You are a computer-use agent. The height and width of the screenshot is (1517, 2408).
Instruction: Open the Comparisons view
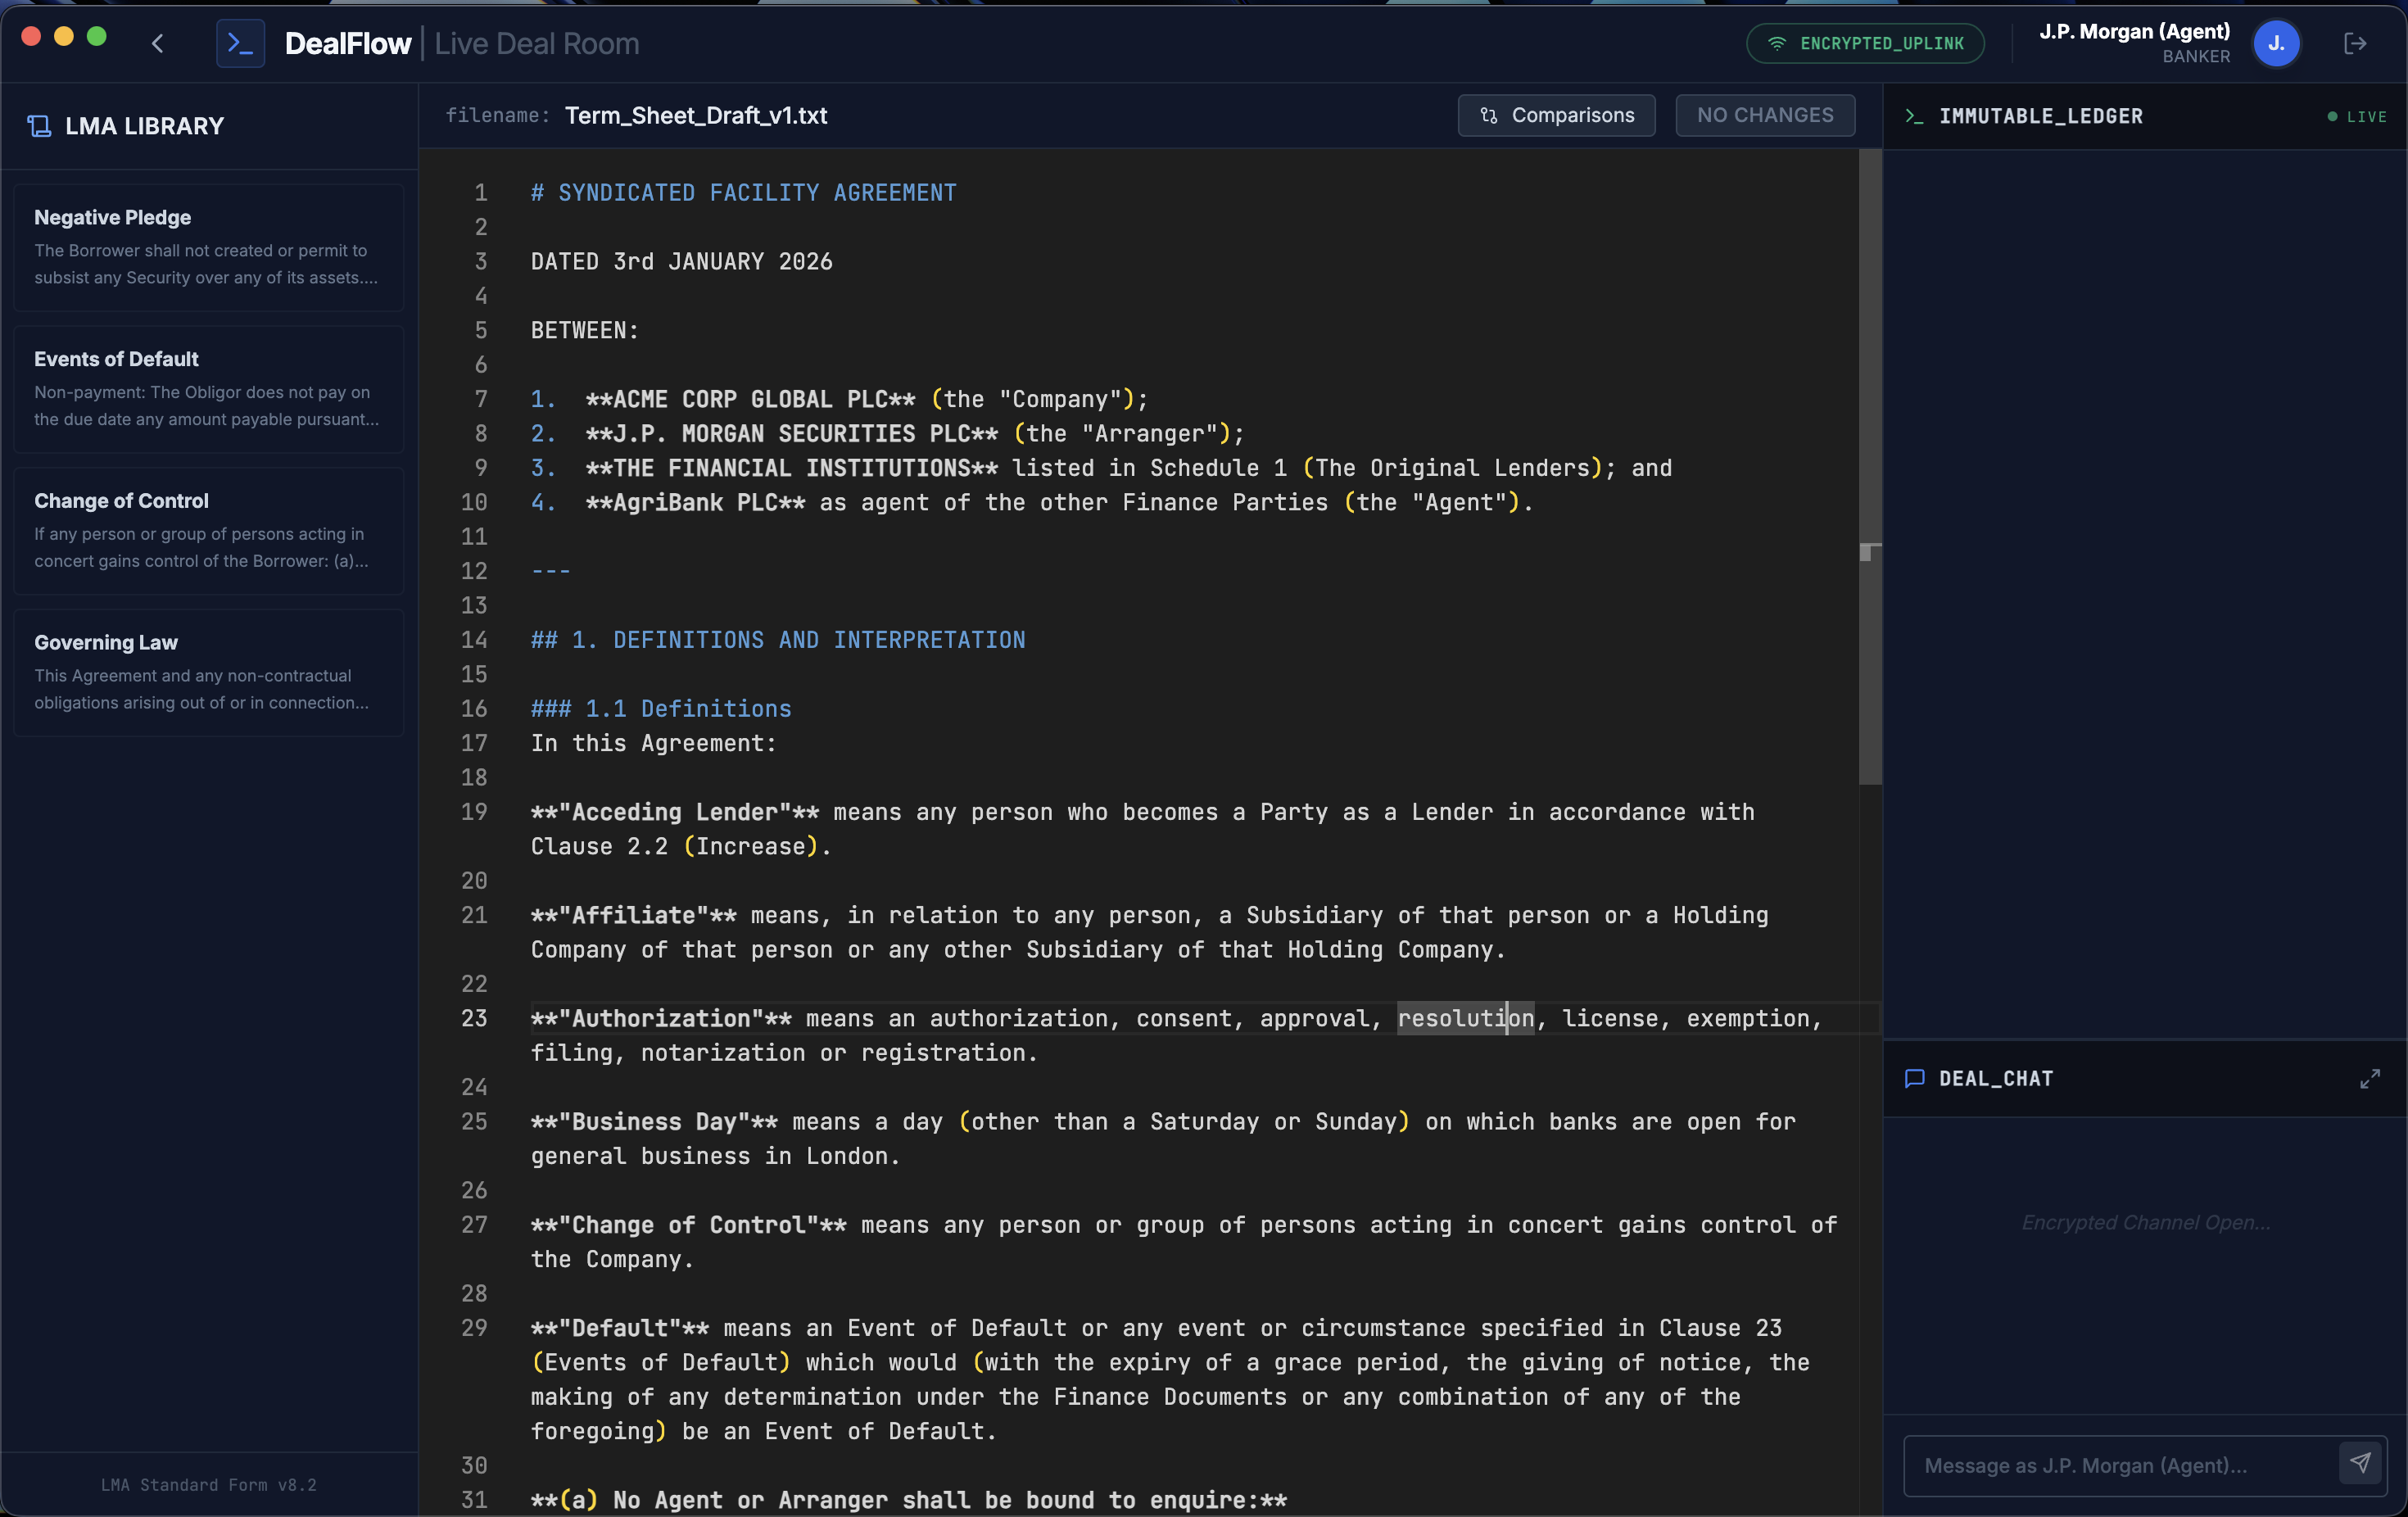1556,115
